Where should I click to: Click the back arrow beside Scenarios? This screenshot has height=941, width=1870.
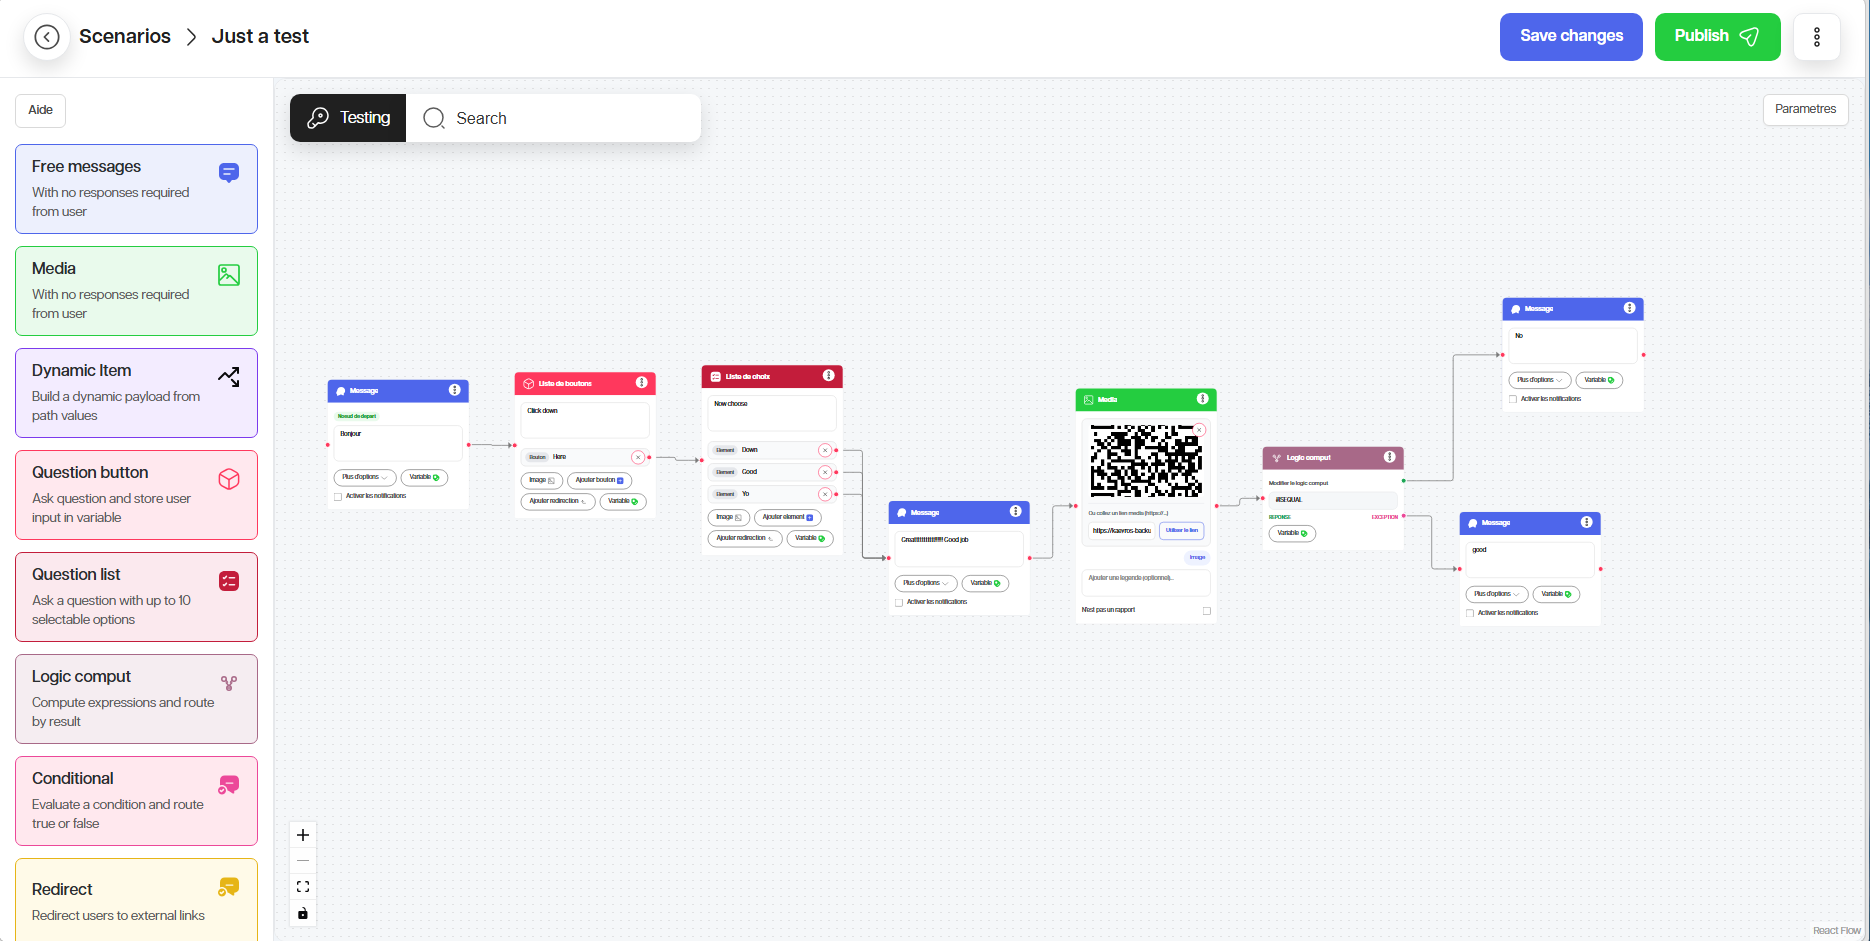pos(47,37)
